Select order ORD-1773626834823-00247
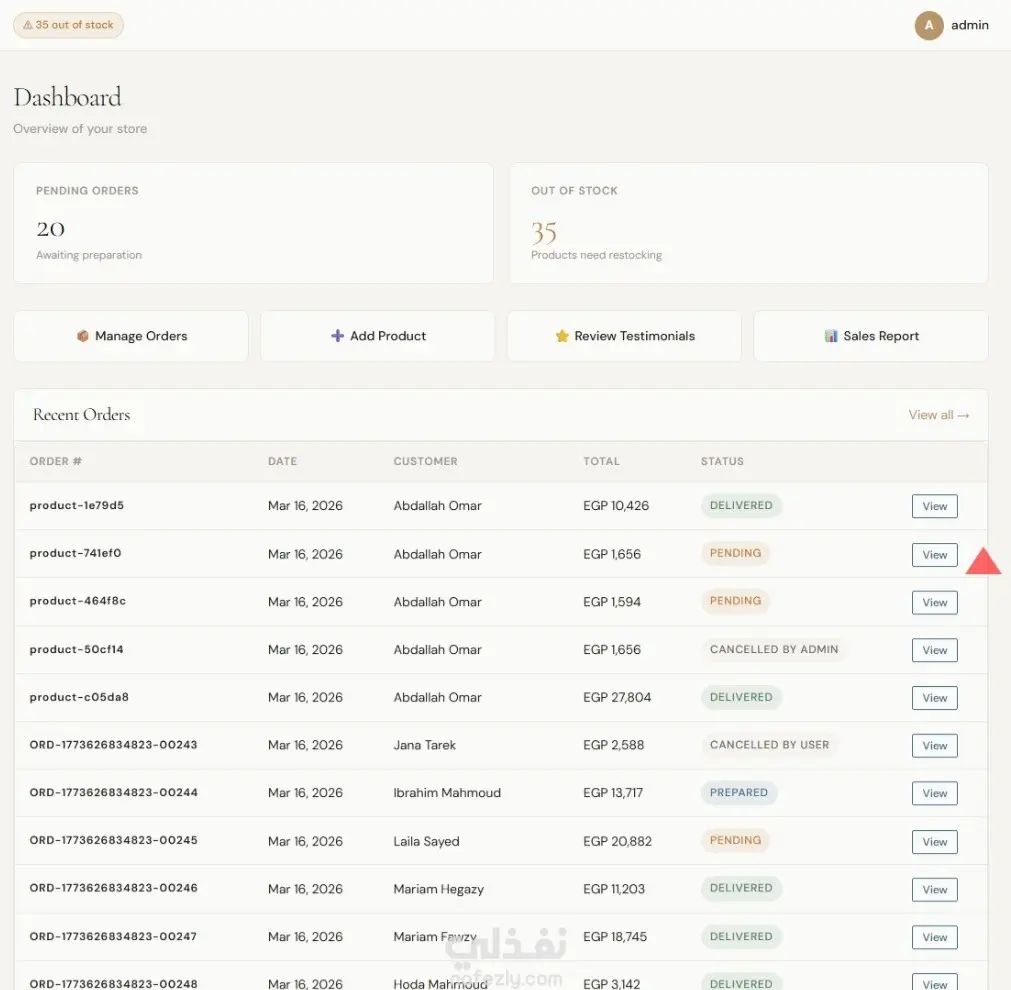Viewport: 1011px width, 990px height. [x=113, y=936]
